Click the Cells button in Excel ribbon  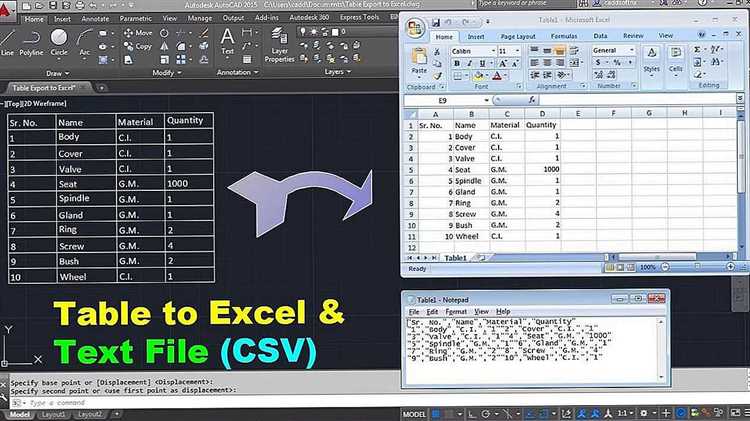pos(675,60)
